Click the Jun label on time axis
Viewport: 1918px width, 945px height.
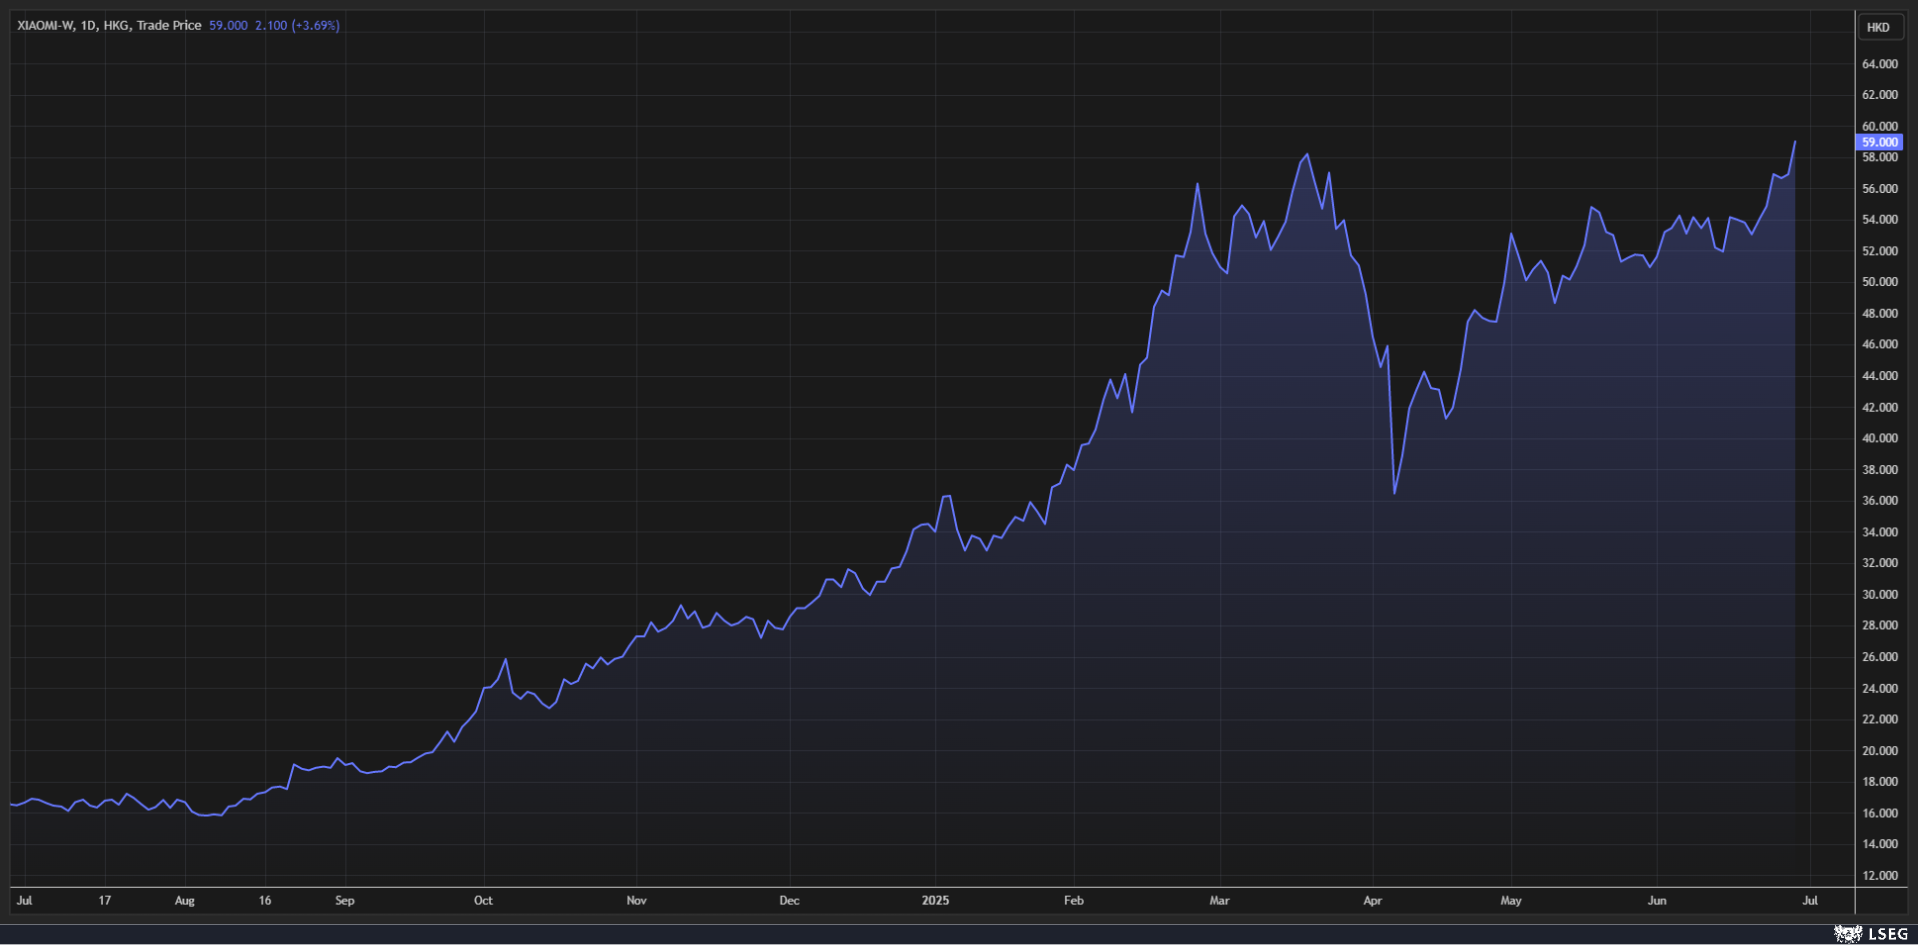1657,900
